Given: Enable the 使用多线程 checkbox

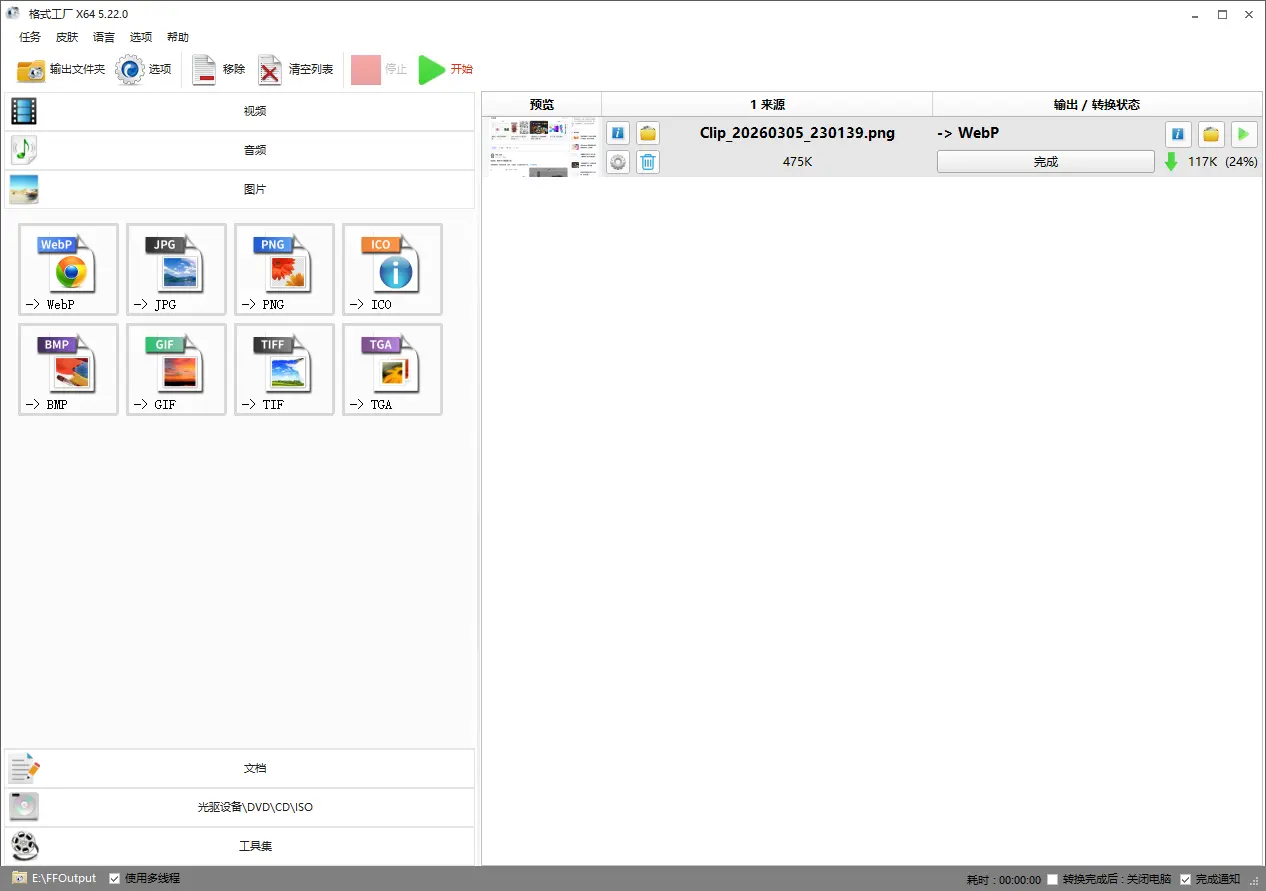Looking at the screenshot, I should coord(114,878).
